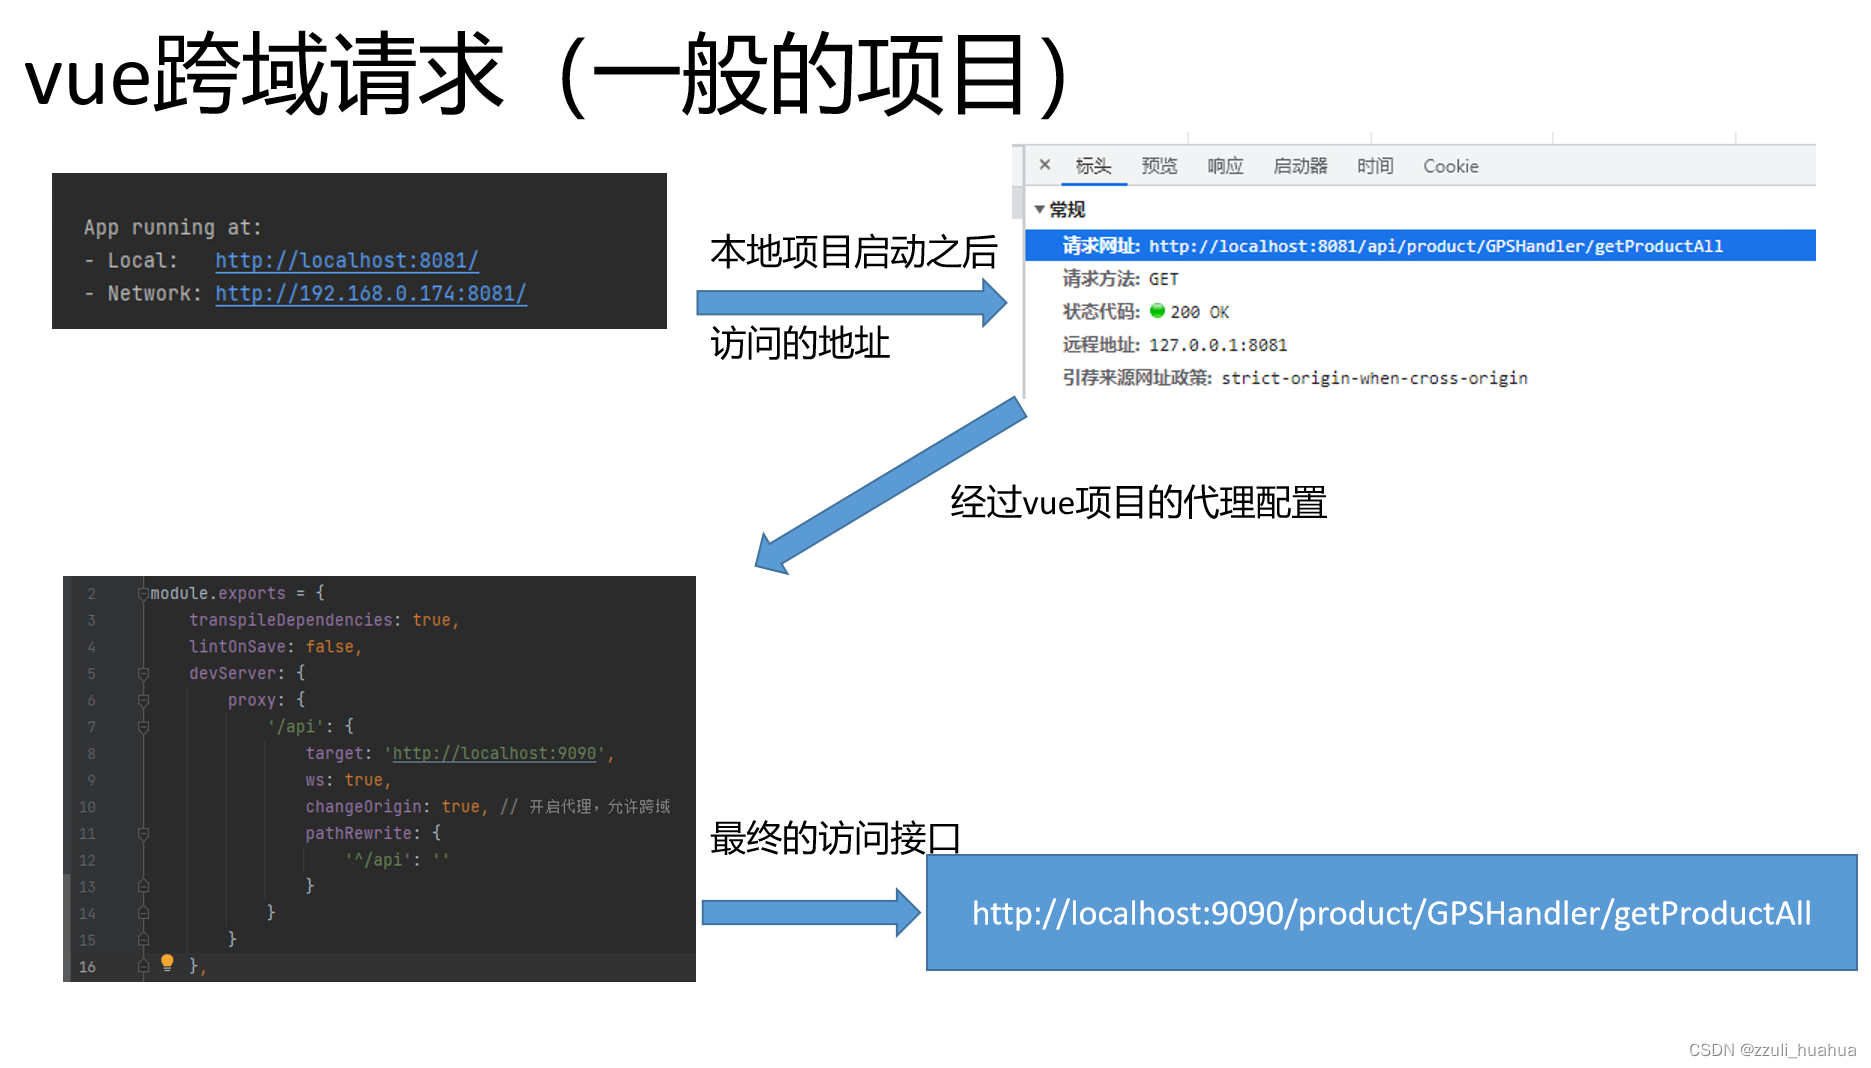Open the Local http://localhost:8081/ link

click(347, 261)
